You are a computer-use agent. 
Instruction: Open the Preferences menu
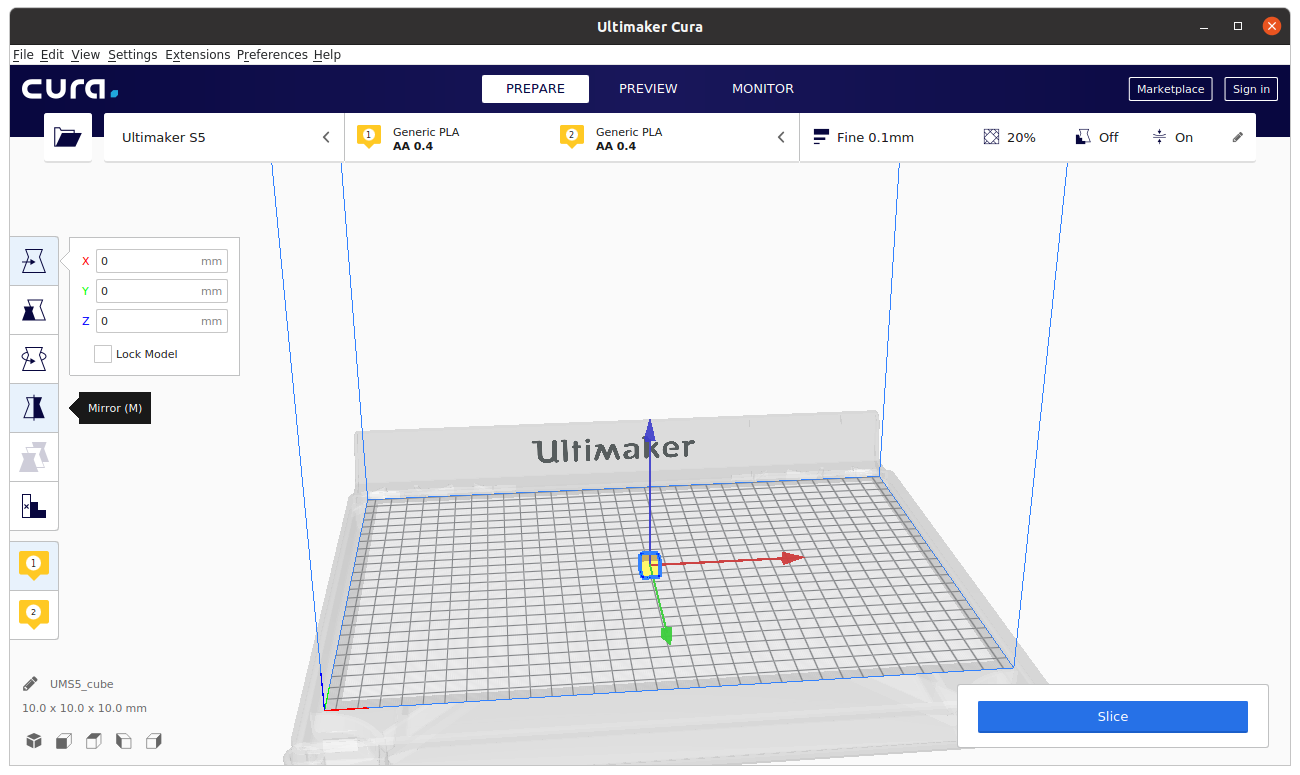click(272, 55)
